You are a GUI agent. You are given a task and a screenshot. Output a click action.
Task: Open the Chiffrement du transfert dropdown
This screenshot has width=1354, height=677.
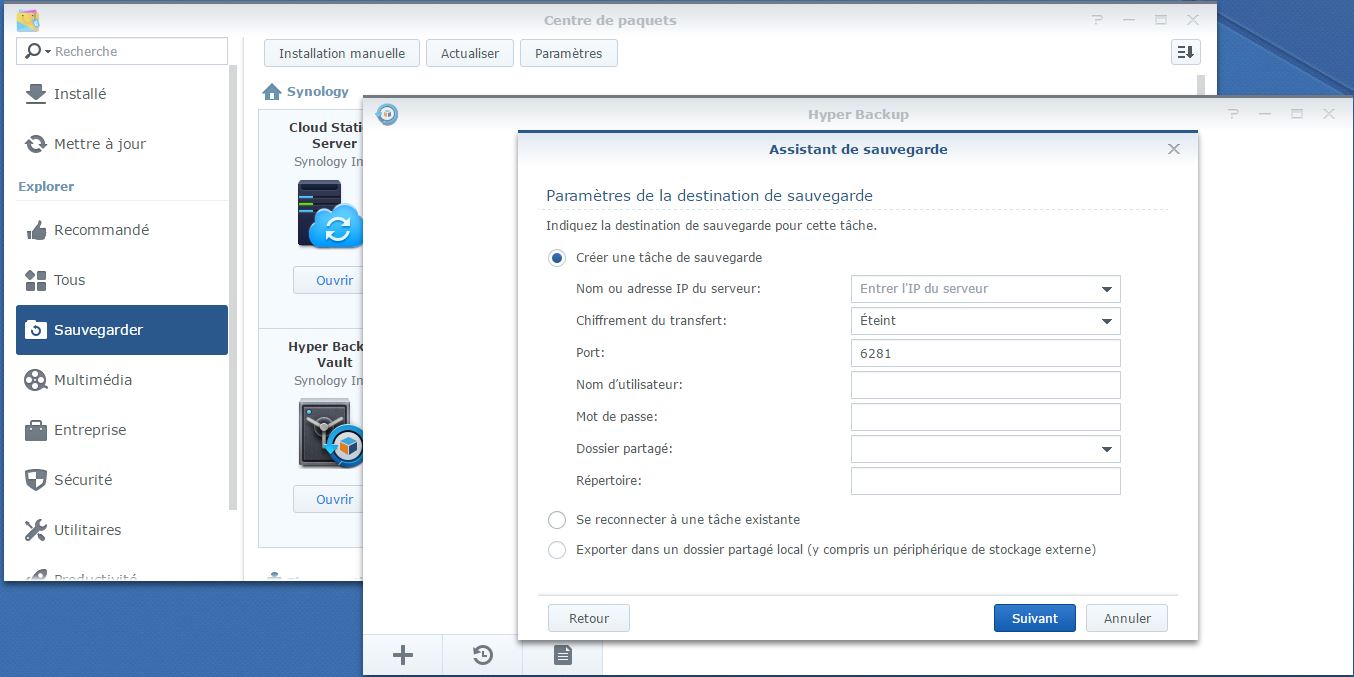click(1107, 320)
